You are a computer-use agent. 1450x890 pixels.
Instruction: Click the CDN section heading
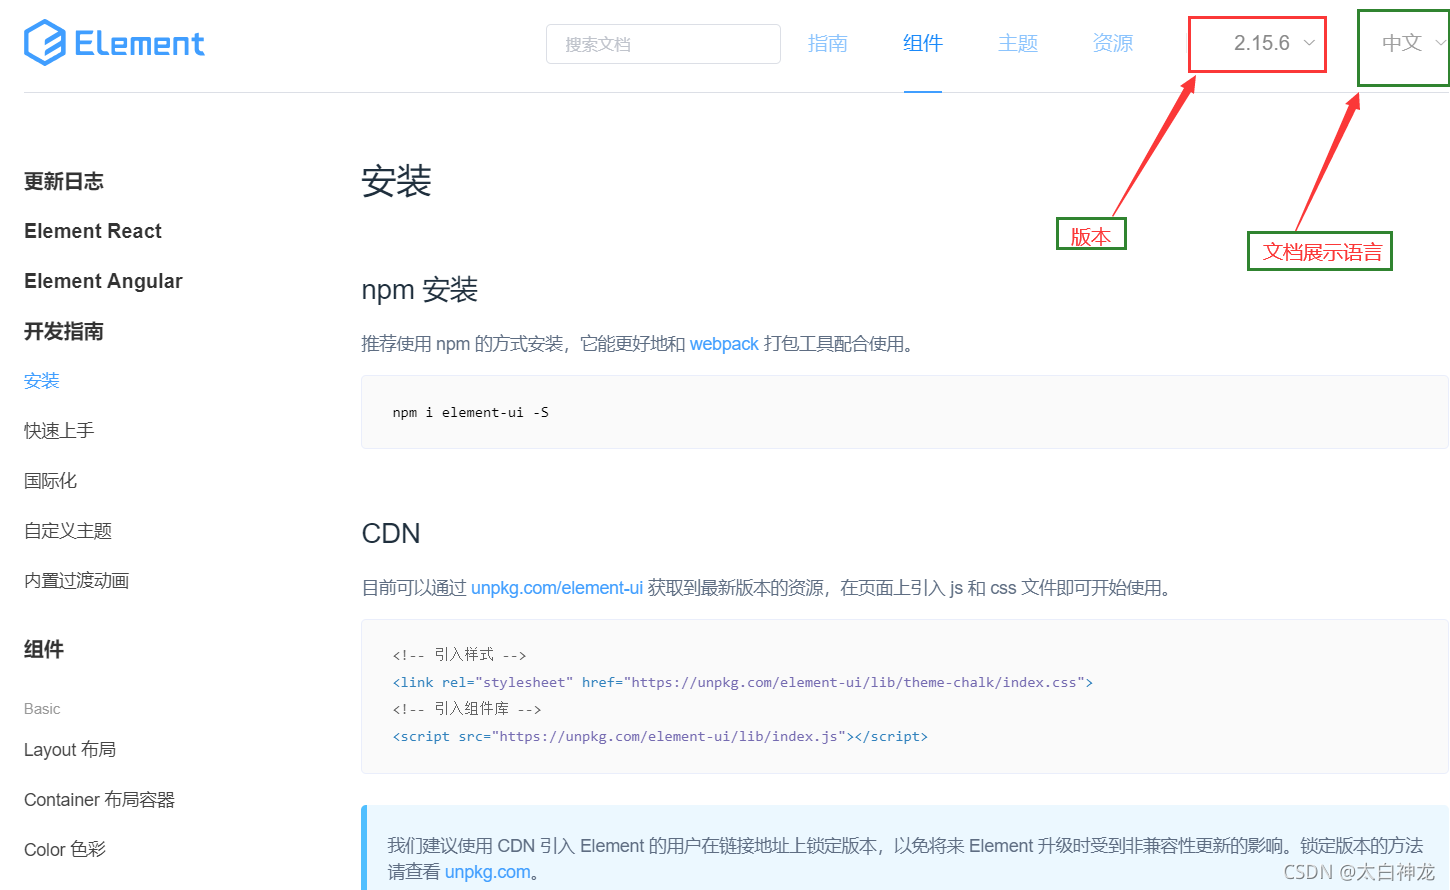tap(391, 533)
